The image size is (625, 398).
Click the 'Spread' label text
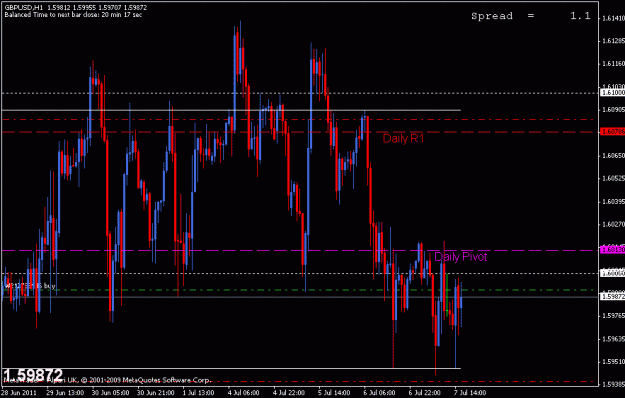click(x=492, y=16)
